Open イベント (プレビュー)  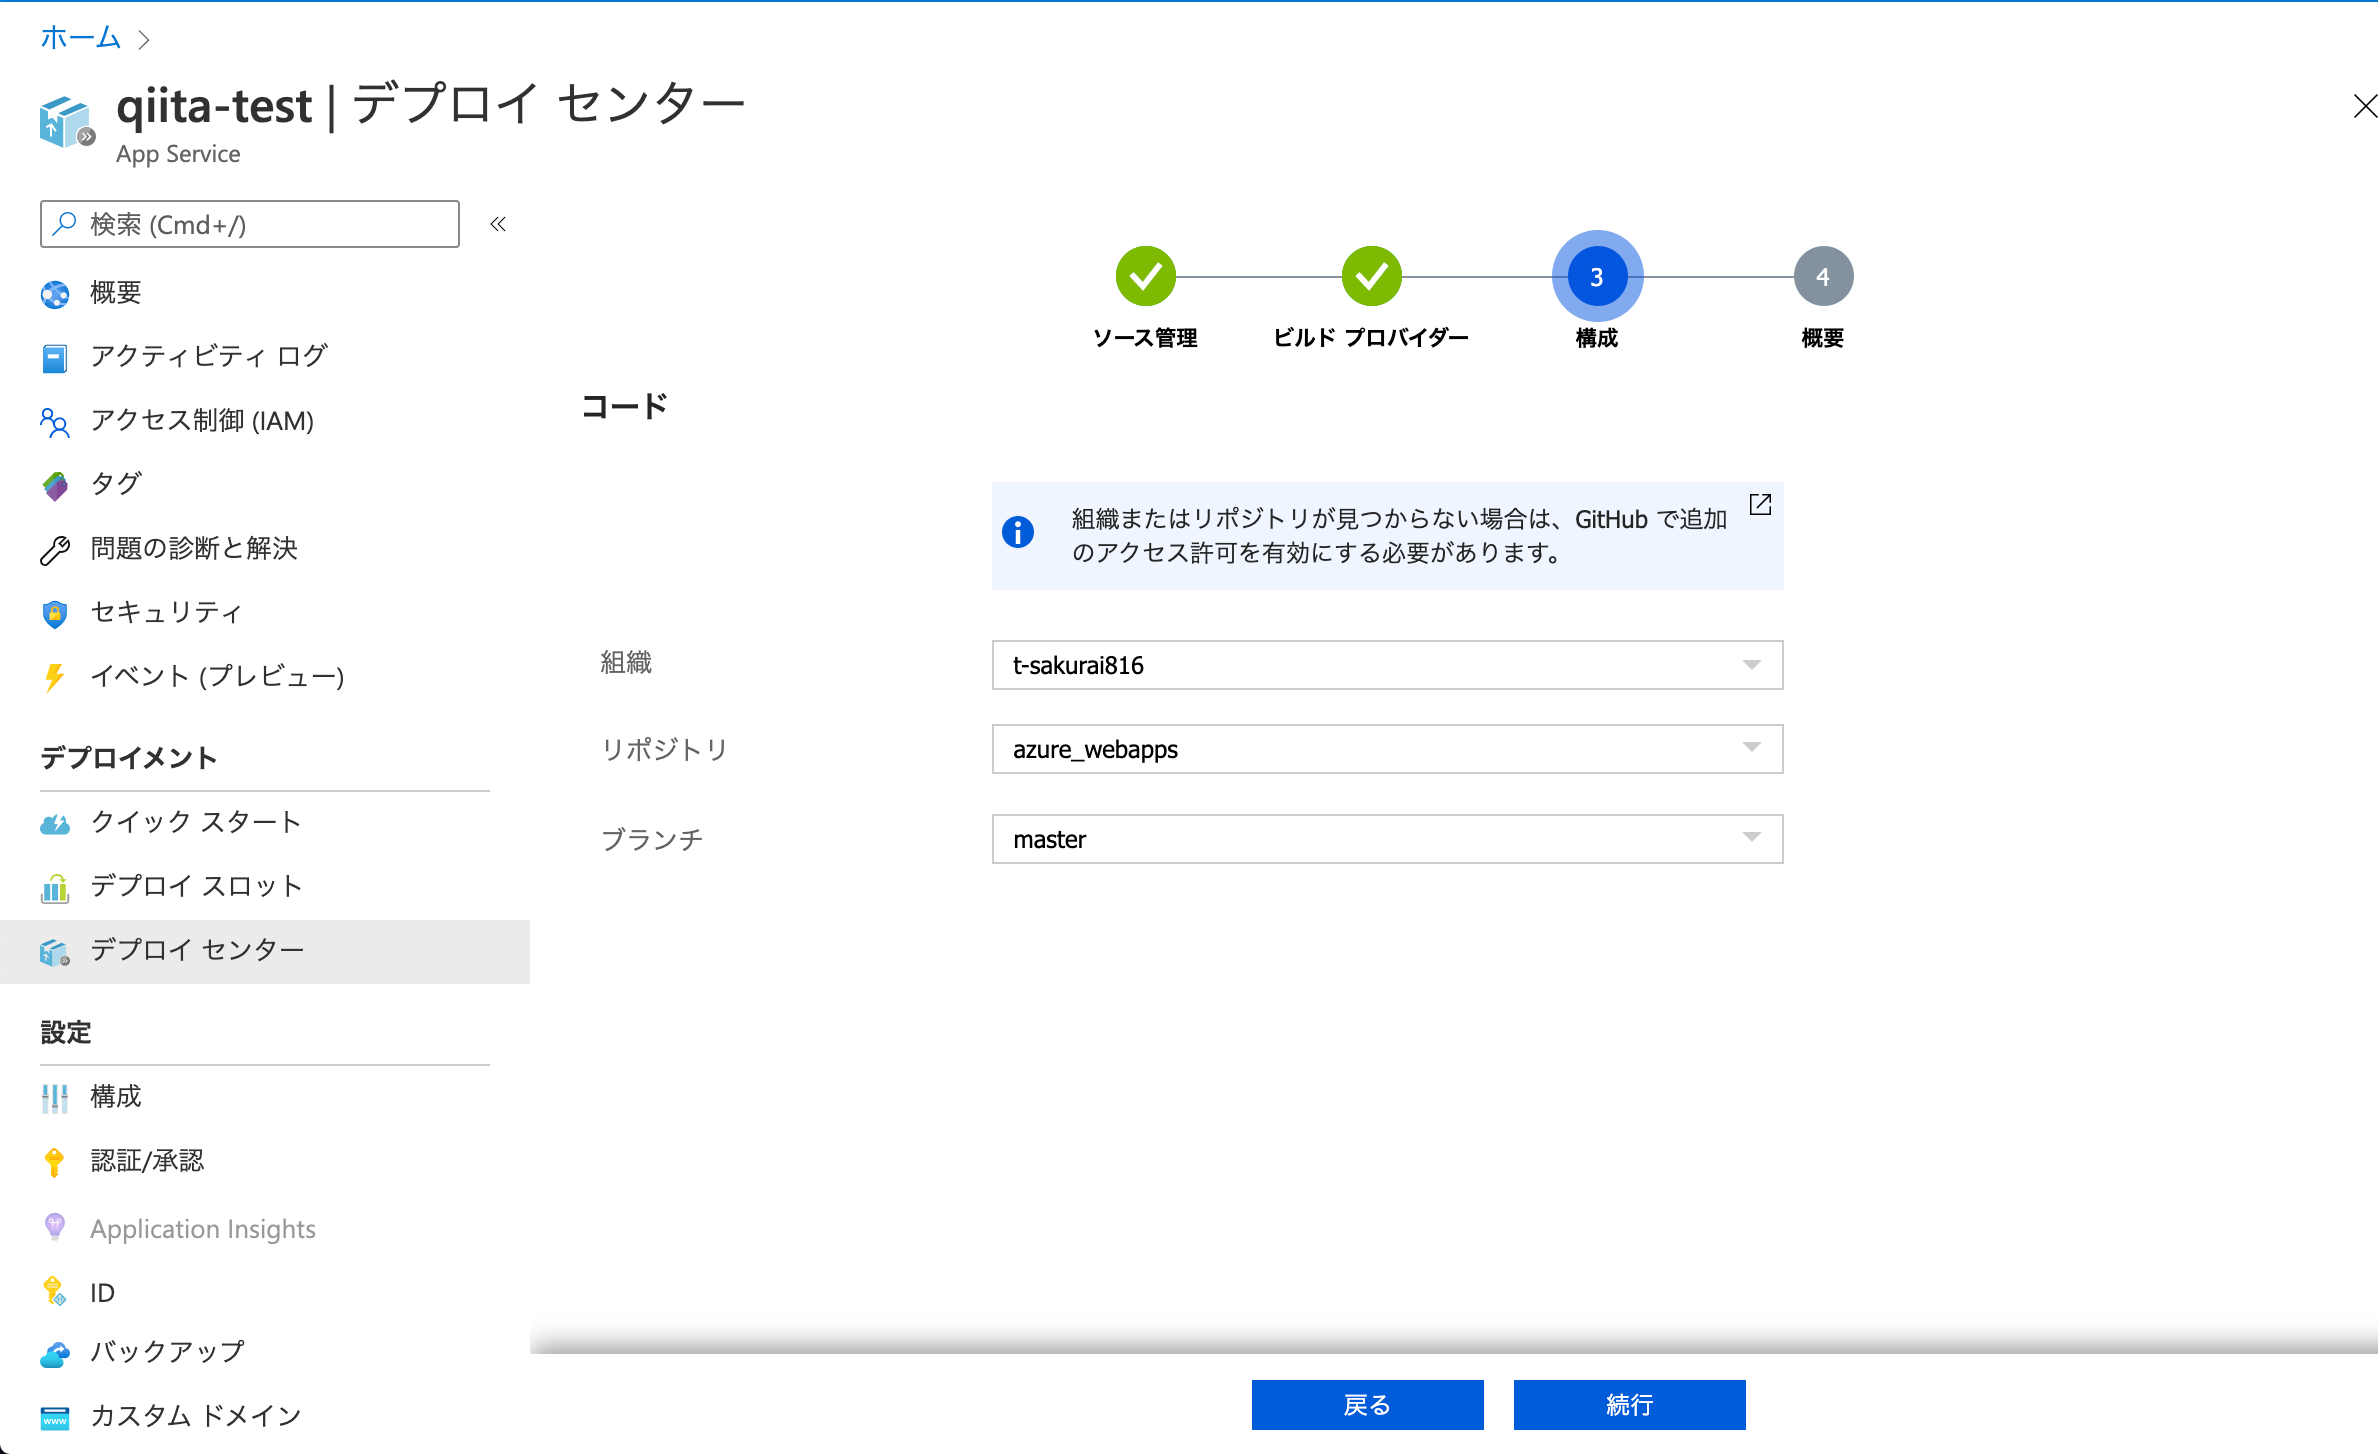218,676
